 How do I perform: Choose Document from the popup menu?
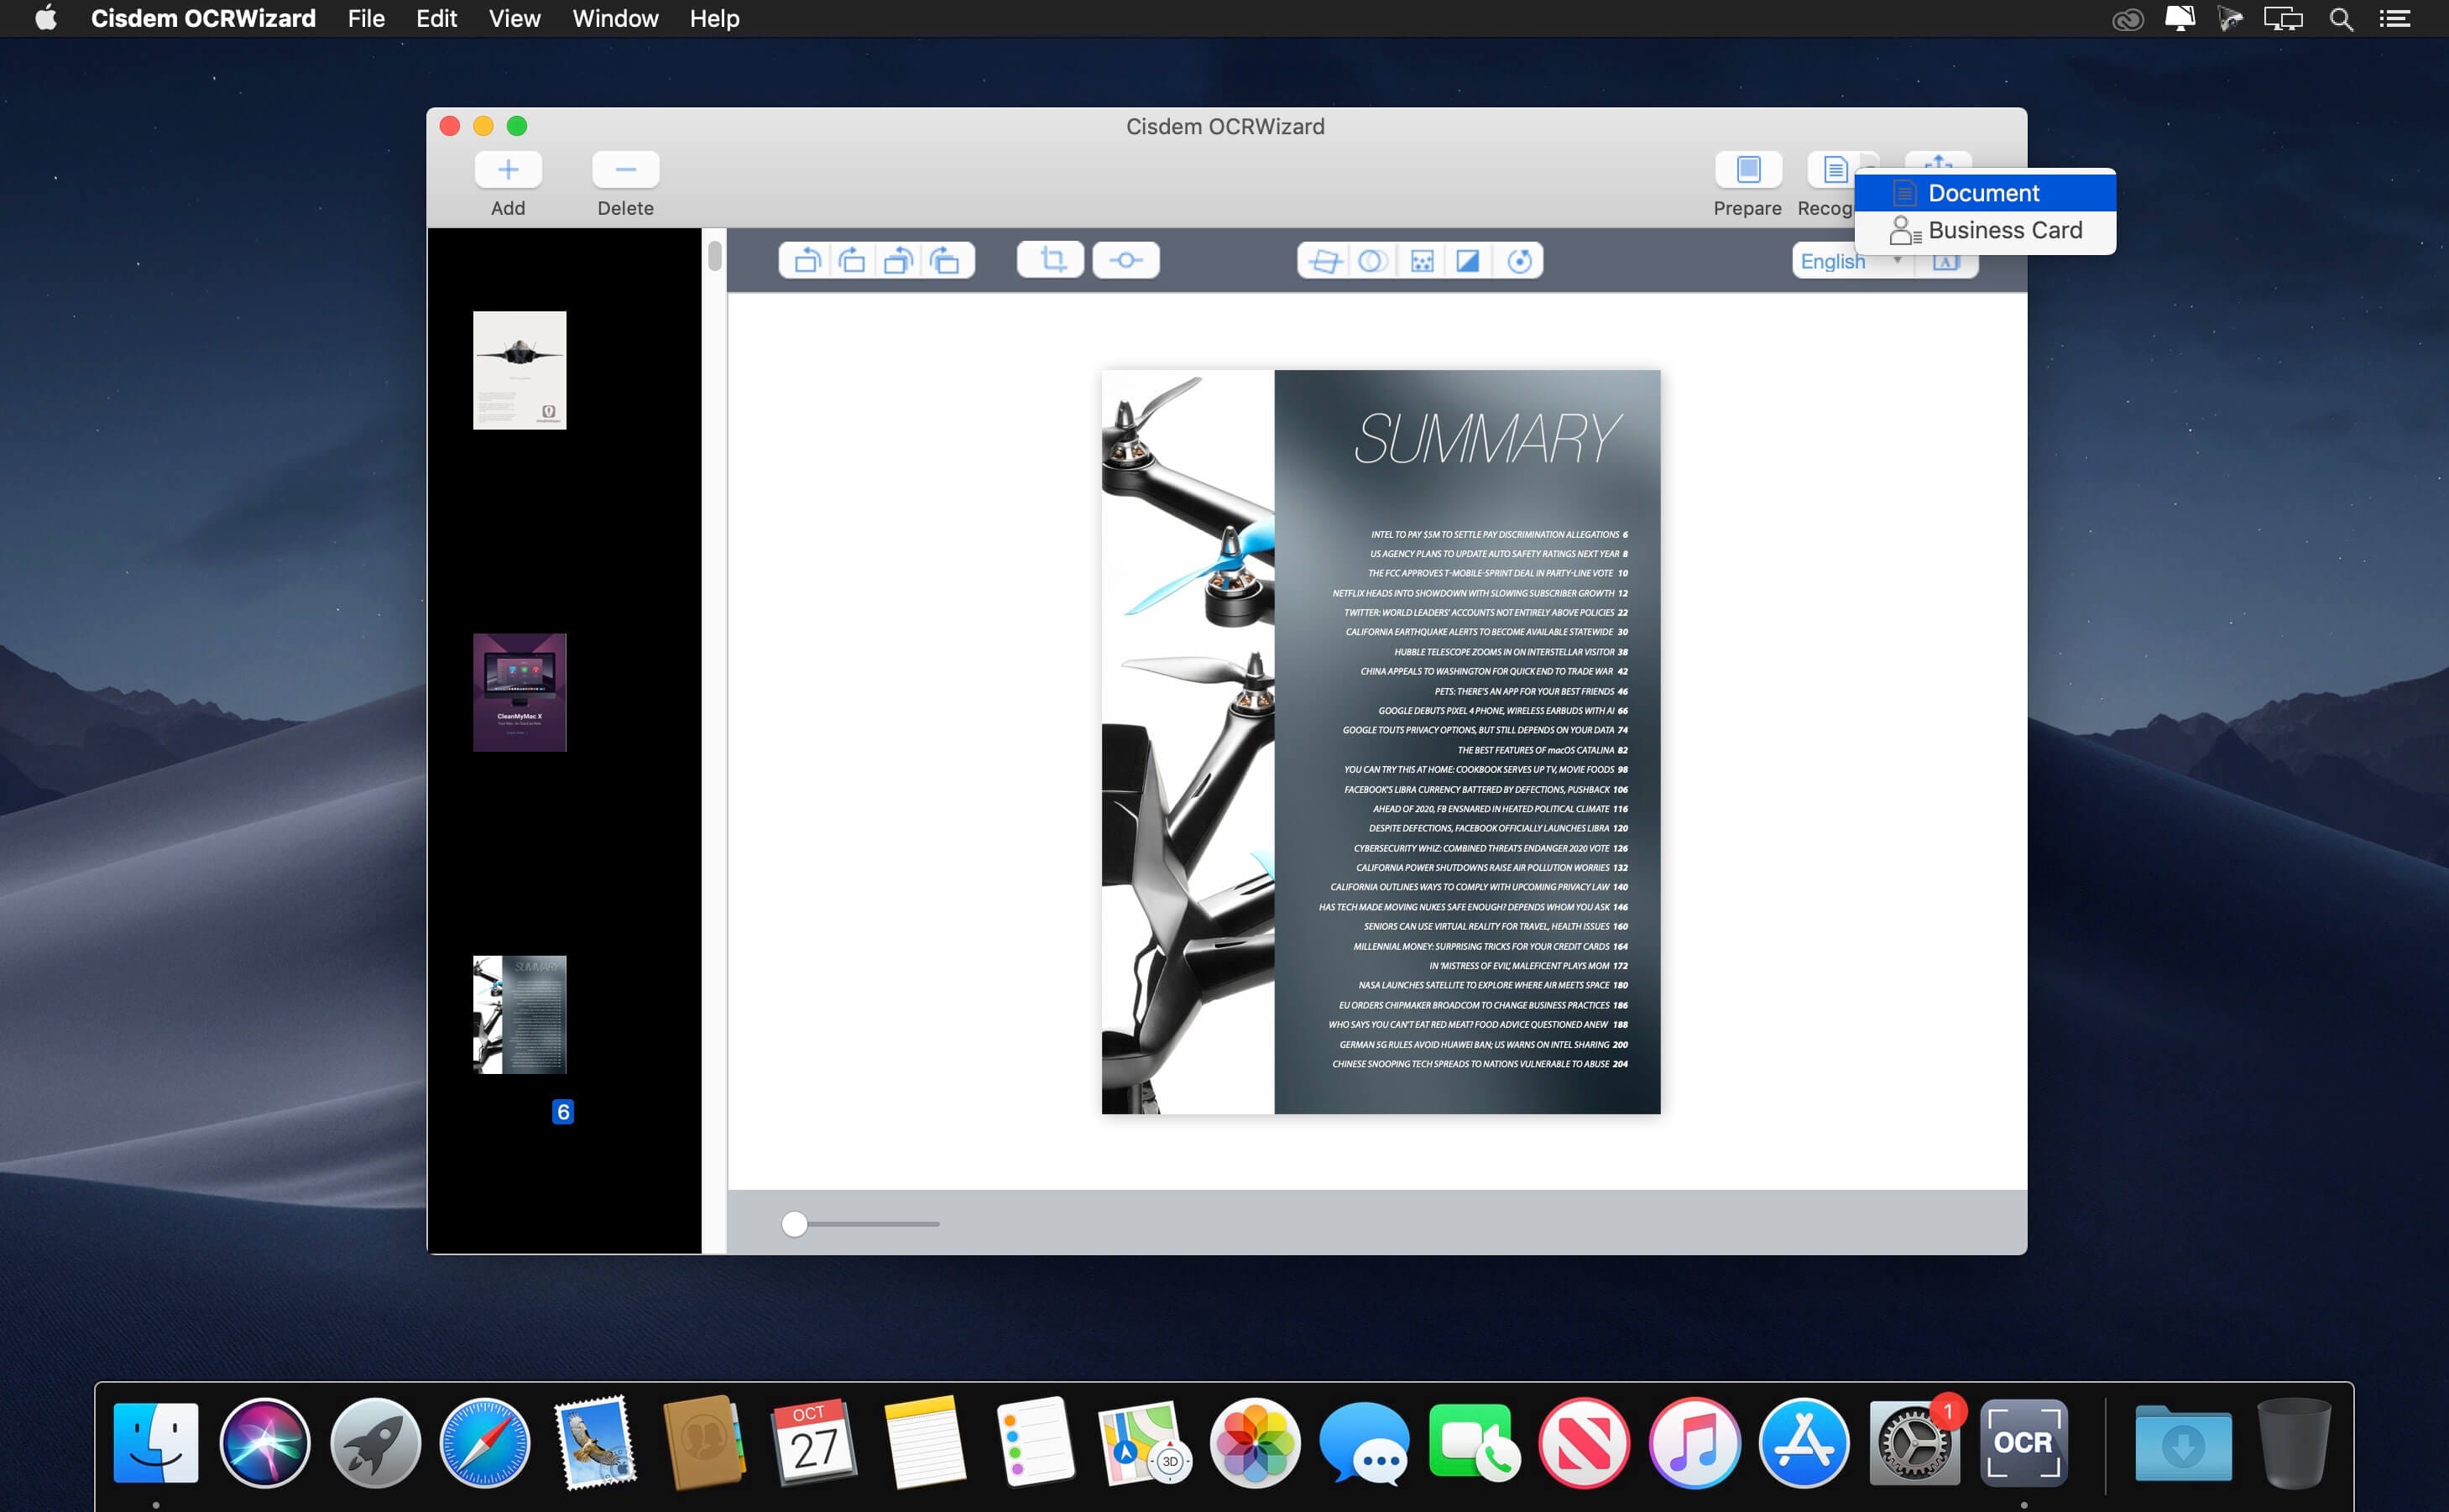[x=1985, y=193]
